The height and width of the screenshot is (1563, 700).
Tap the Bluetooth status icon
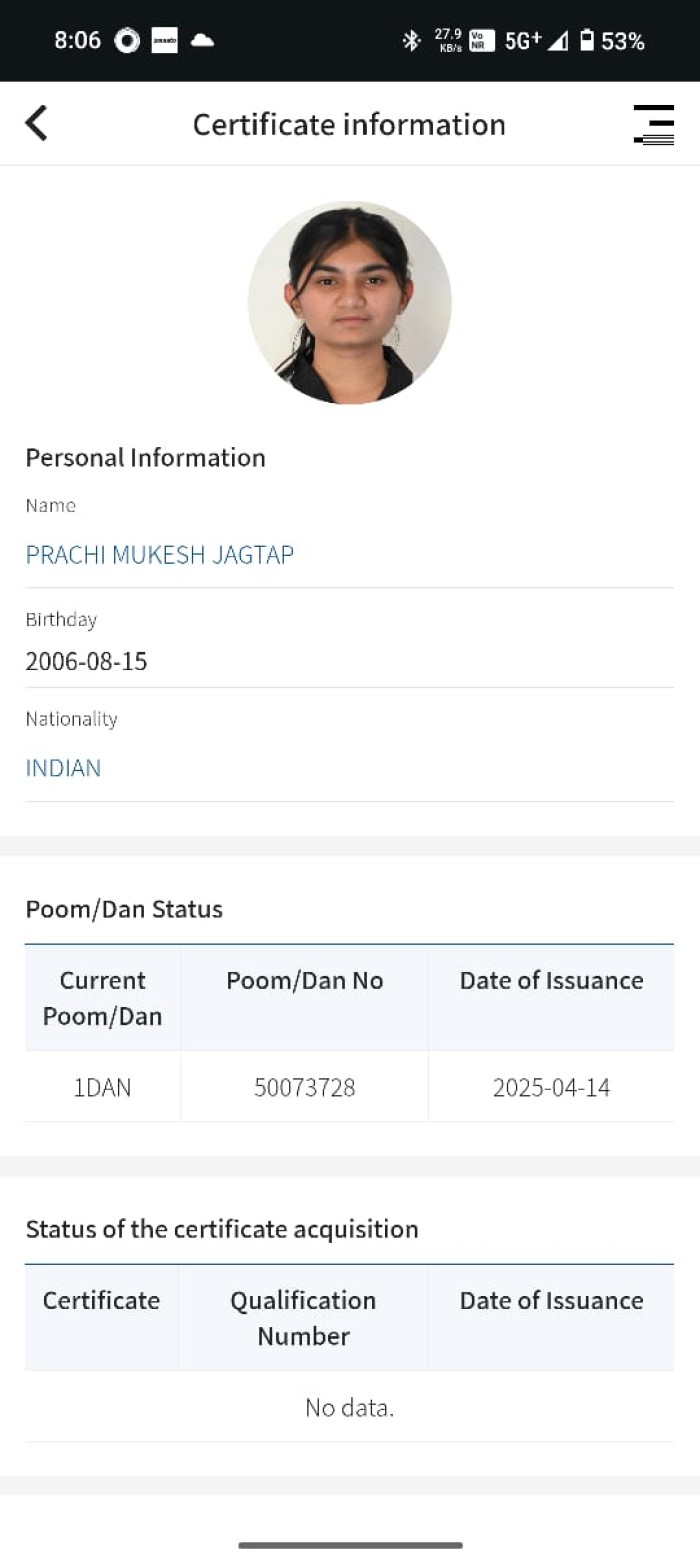[410, 41]
